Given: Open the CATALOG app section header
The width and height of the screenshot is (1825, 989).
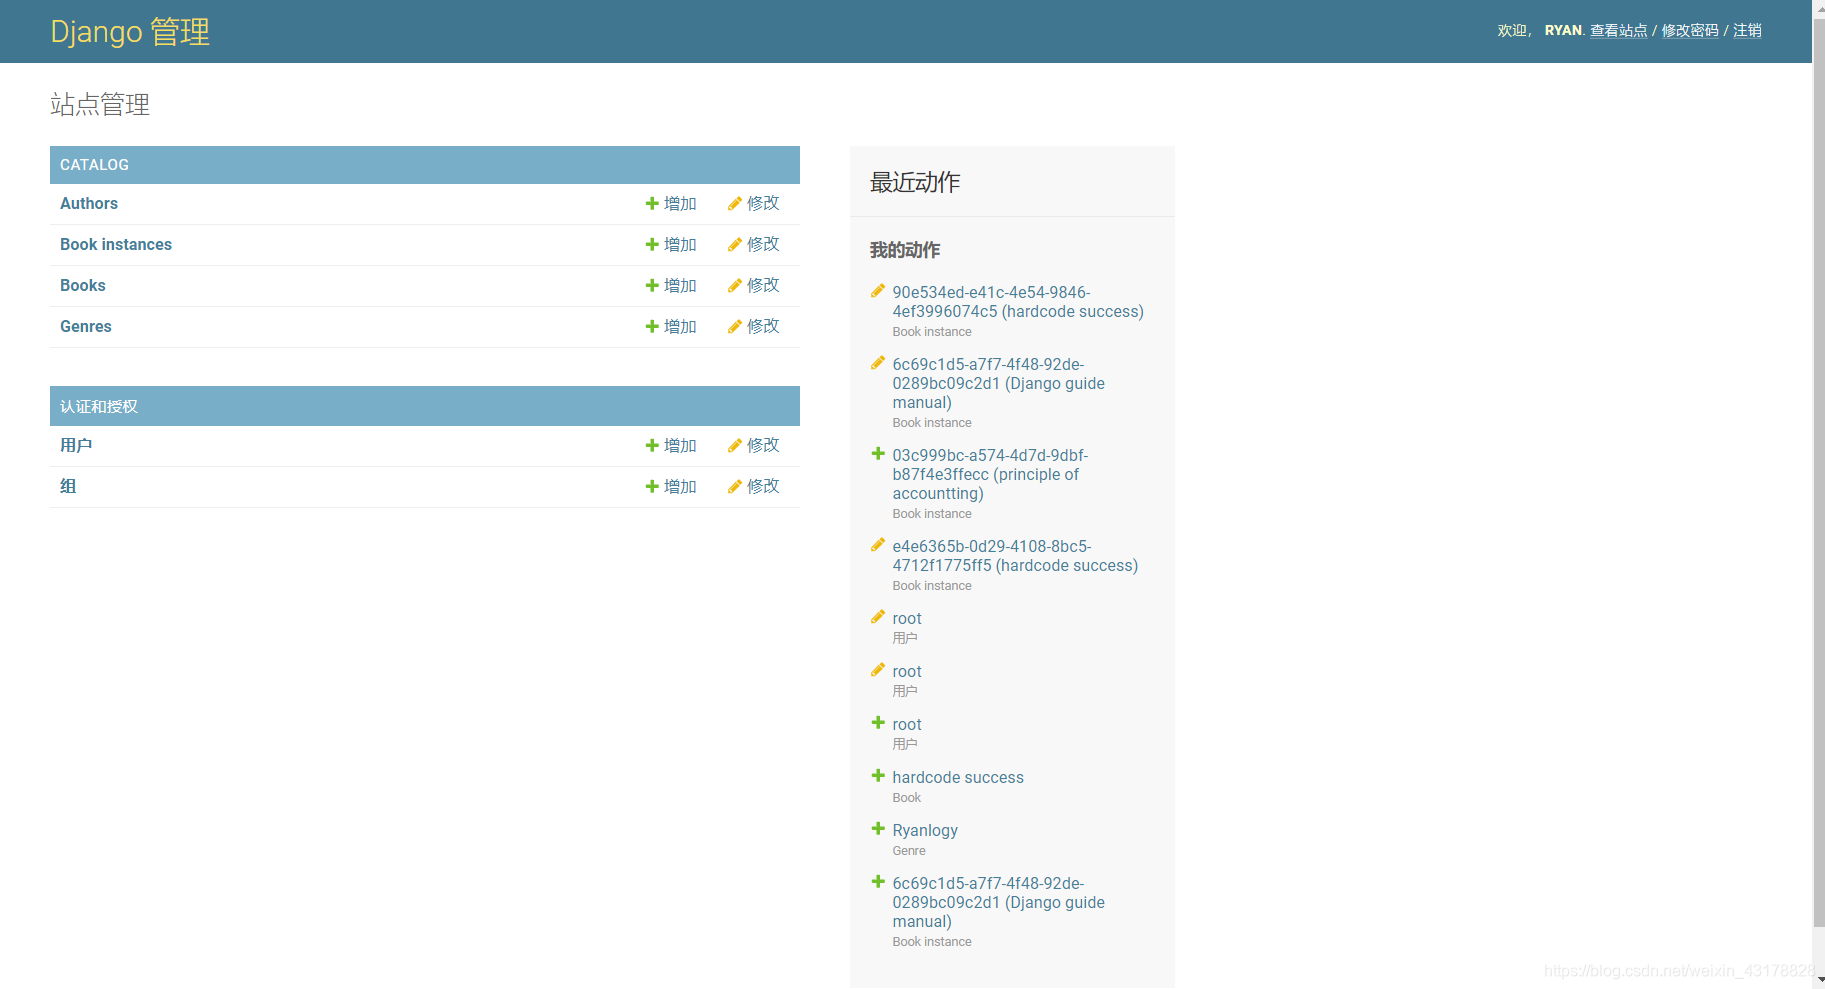Looking at the screenshot, I should coord(94,165).
